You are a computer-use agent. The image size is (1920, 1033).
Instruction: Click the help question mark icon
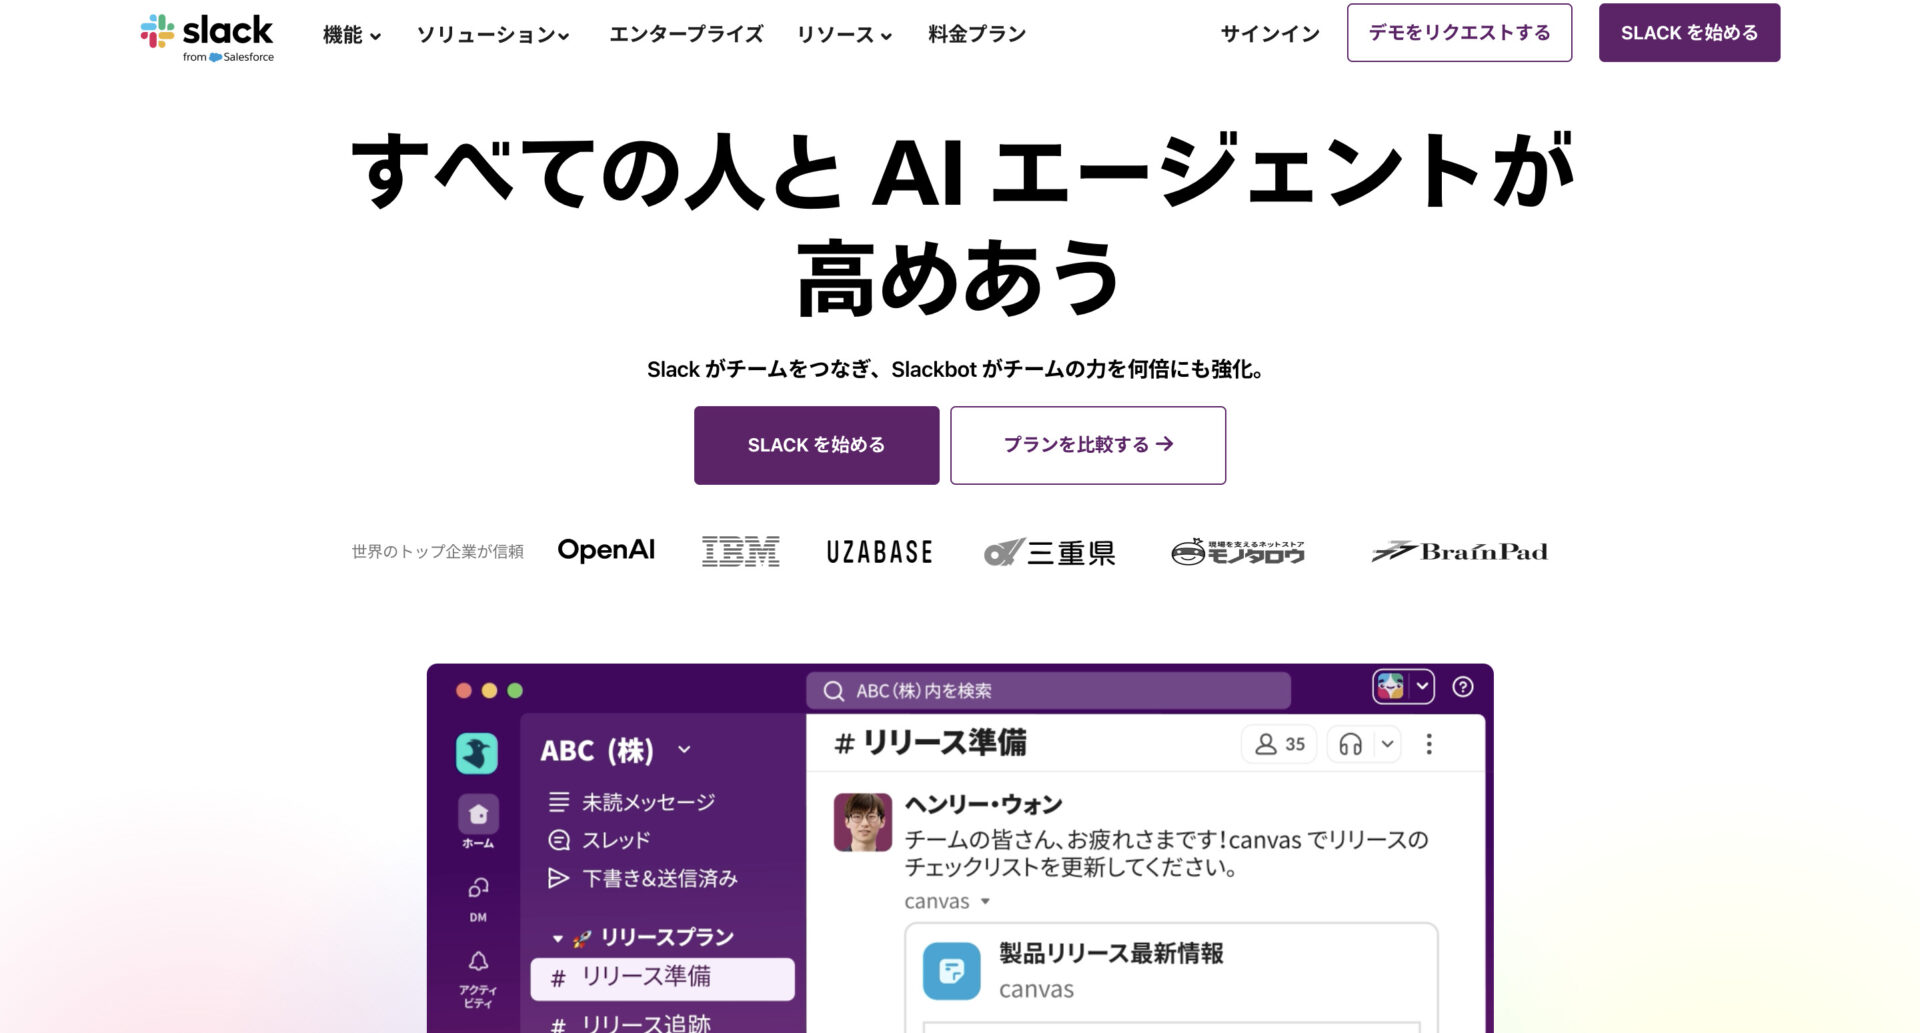(x=1462, y=687)
